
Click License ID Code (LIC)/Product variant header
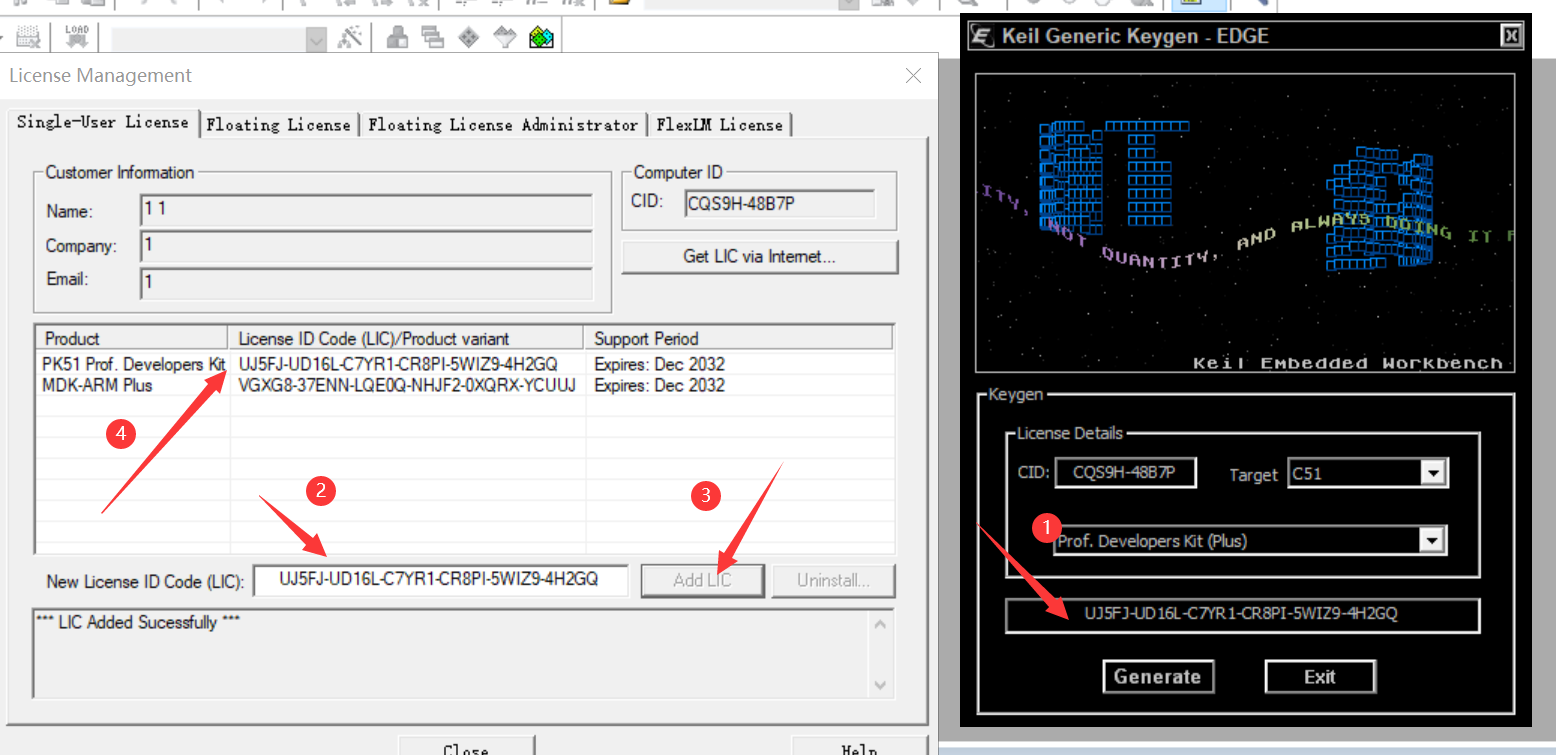tap(408, 338)
